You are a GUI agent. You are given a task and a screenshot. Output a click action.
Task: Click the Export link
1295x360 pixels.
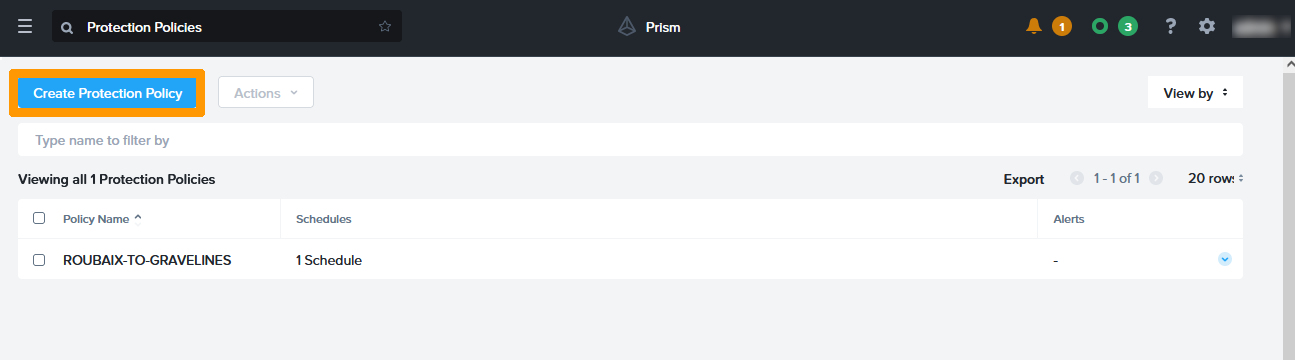(x=1024, y=179)
